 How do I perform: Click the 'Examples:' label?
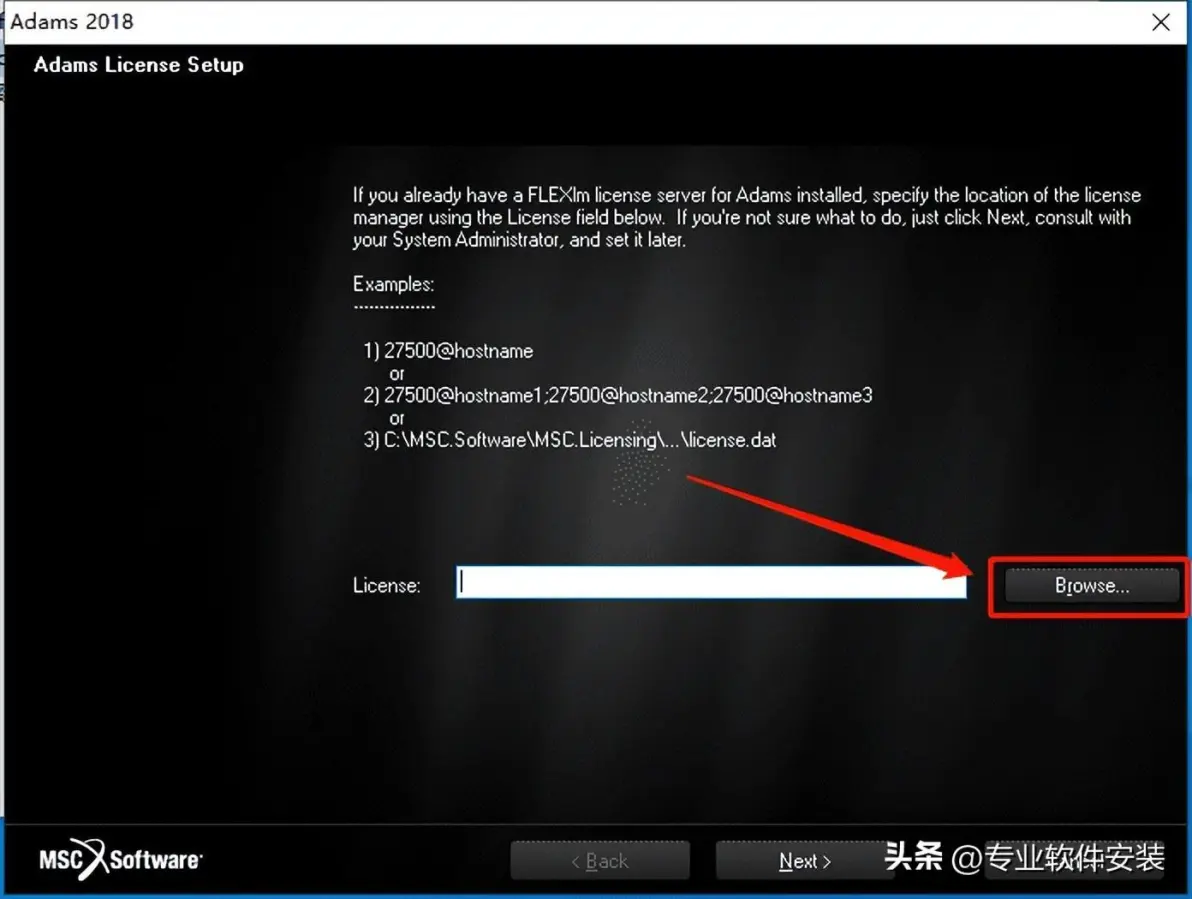click(x=394, y=285)
